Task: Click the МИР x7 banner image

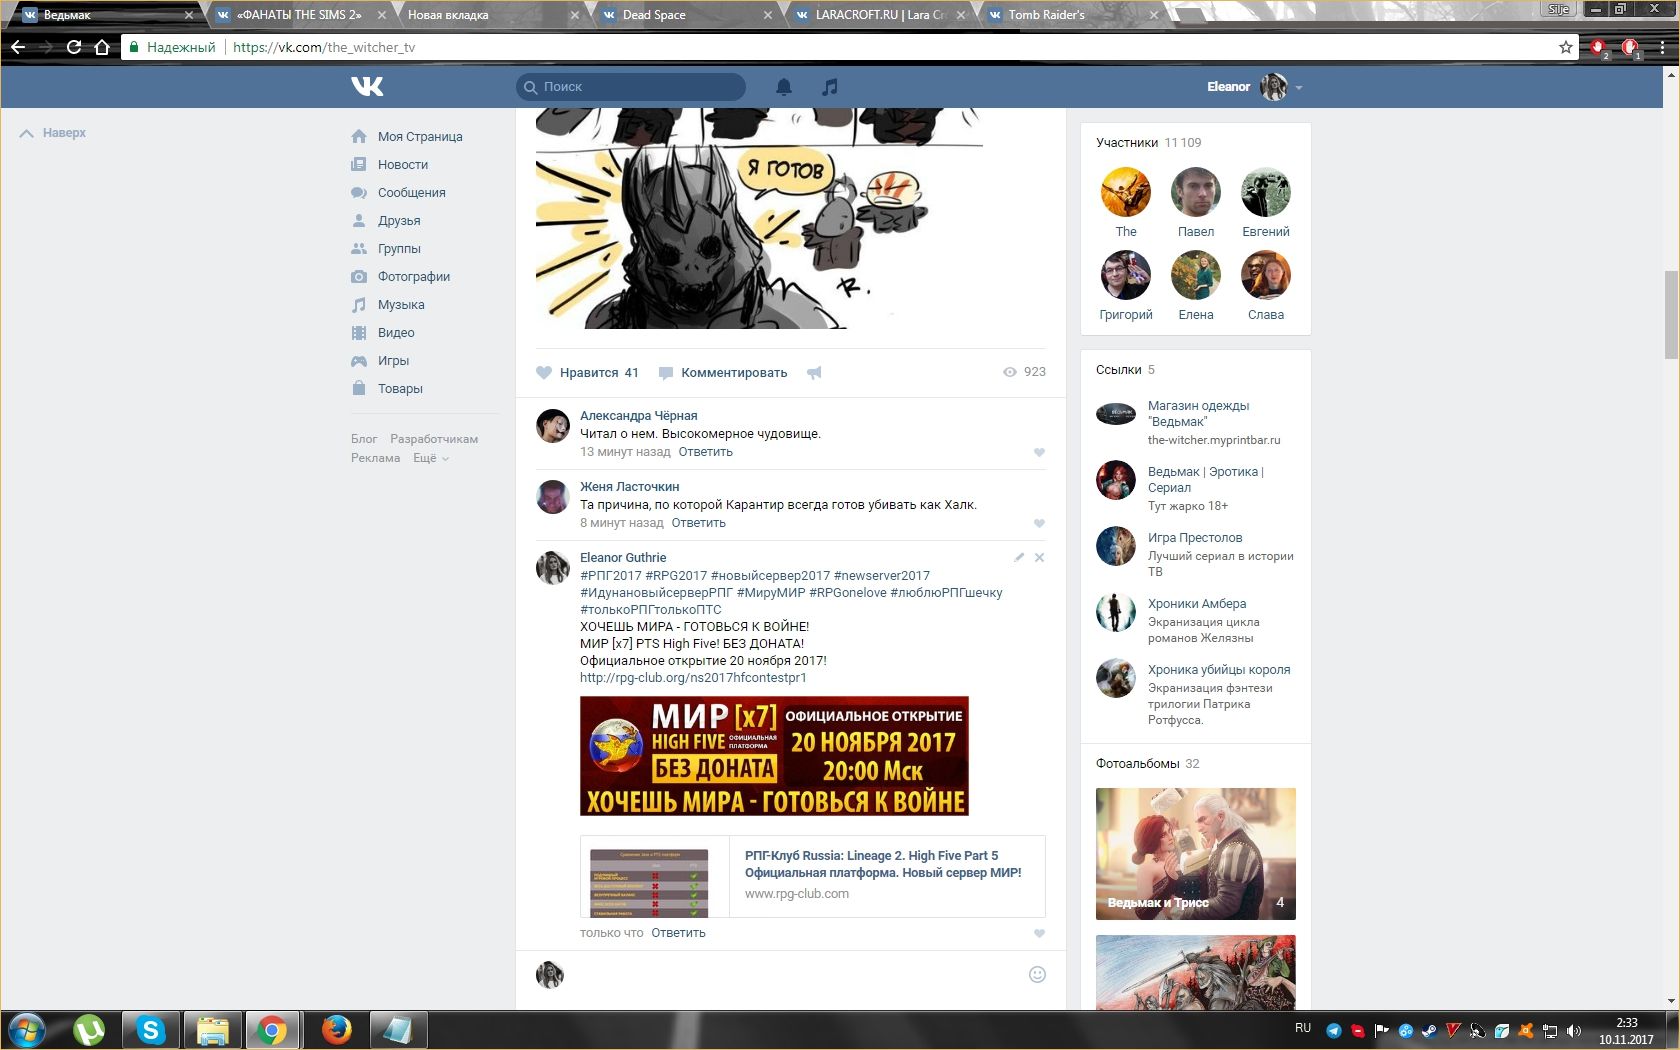Action: 774,756
